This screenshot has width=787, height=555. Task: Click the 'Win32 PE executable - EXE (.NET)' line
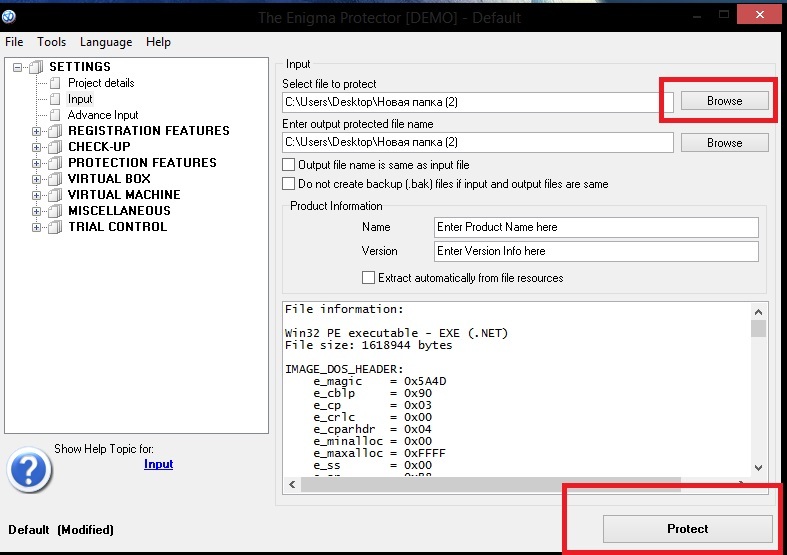396,333
